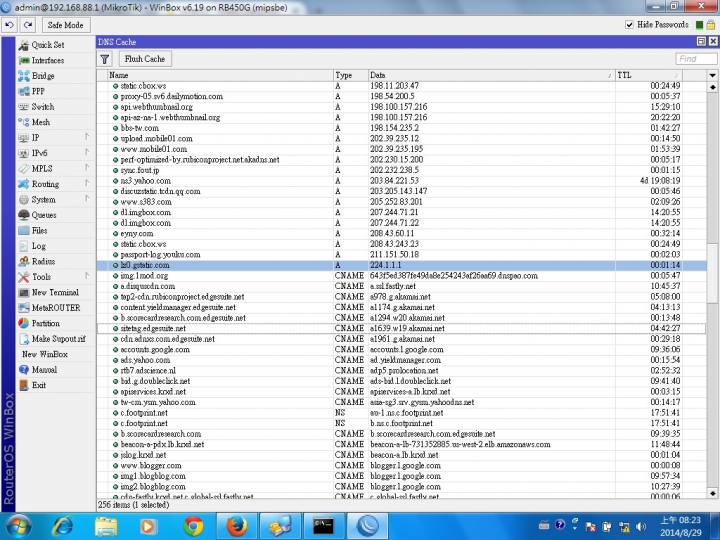720x540 pixels.
Task: Switch to Firefox on taskbar
Action: (236, 526)
